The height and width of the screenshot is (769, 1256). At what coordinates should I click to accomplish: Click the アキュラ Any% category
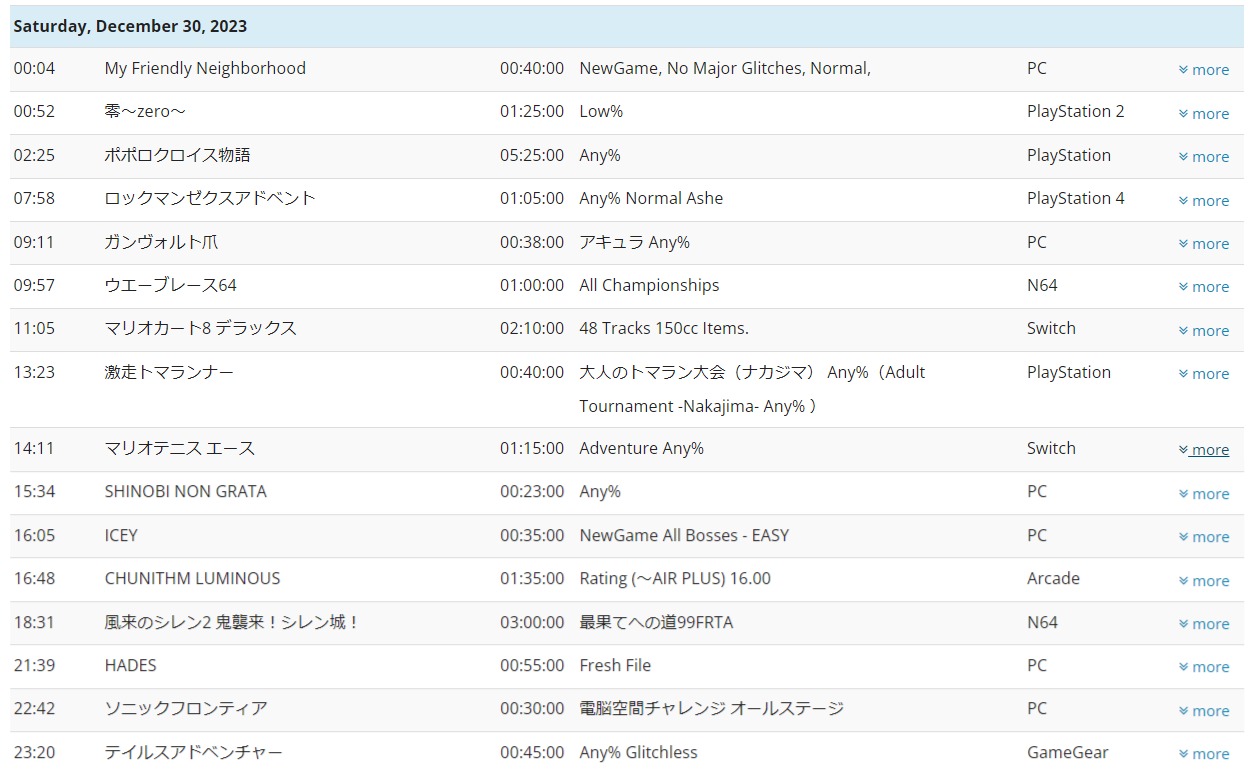tap(634, 242)
